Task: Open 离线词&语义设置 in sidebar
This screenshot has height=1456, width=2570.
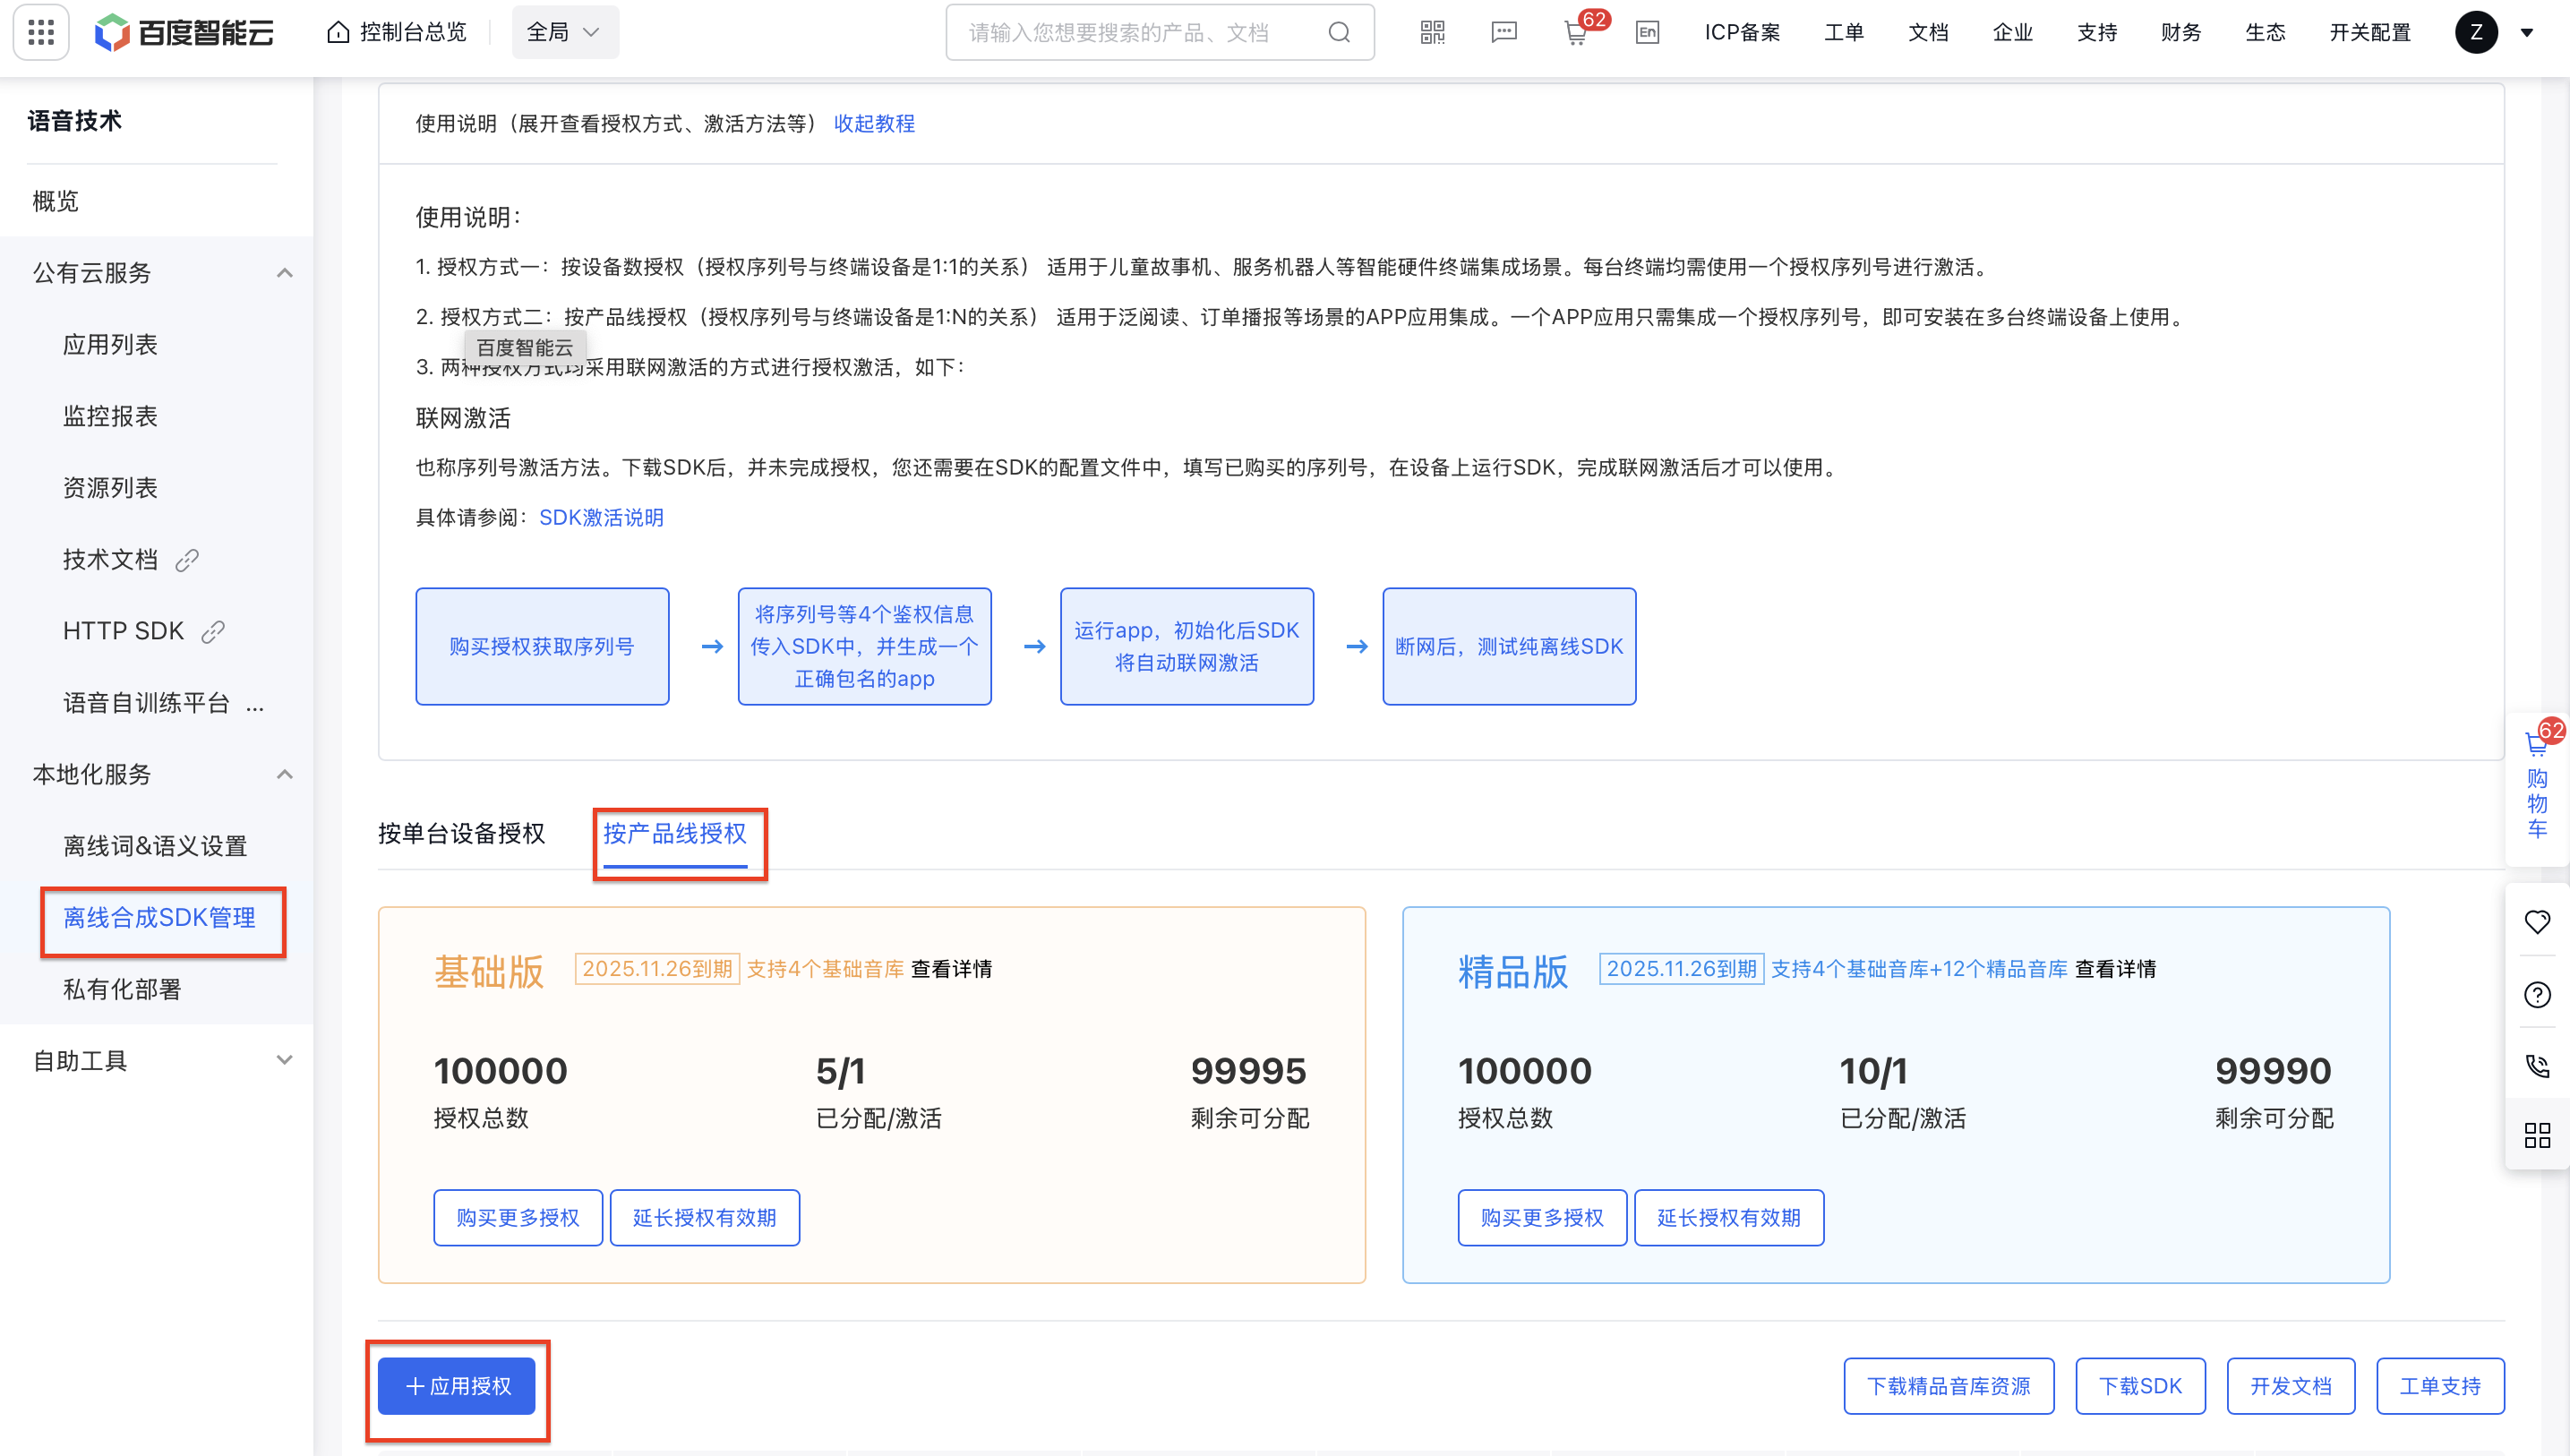Action: [x=155, y=846]
